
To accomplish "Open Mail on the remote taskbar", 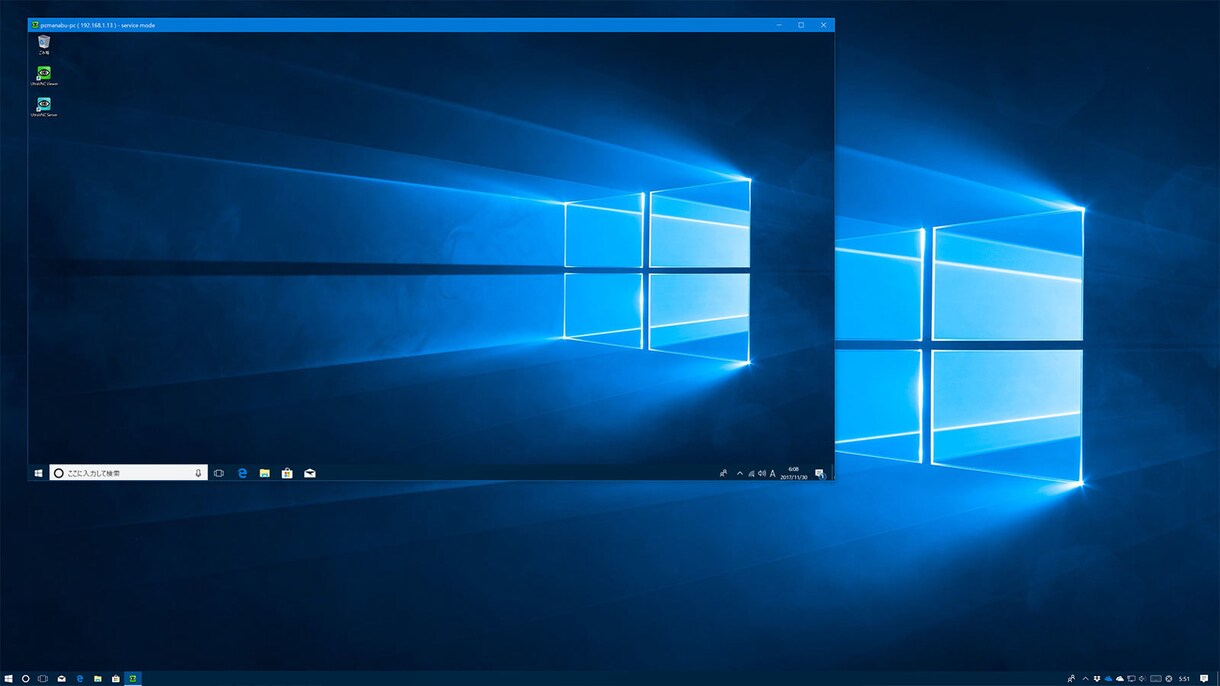I will tap(310, 473).
